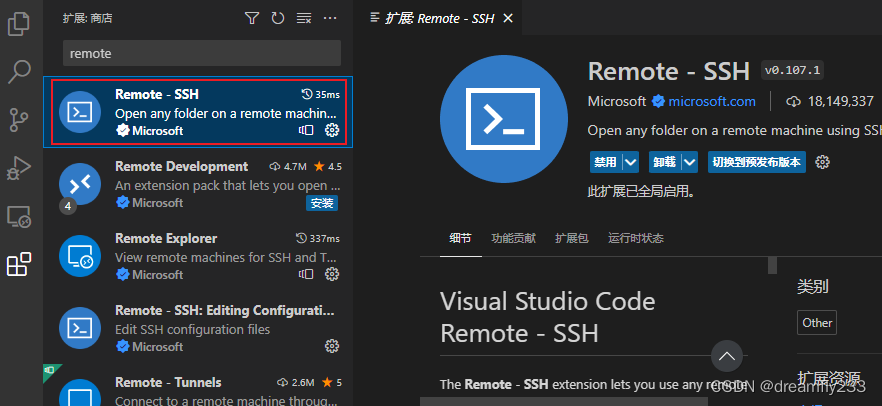Click the 18,149,337 install count
Screen dimensions: 882x406
pos(830,101)
